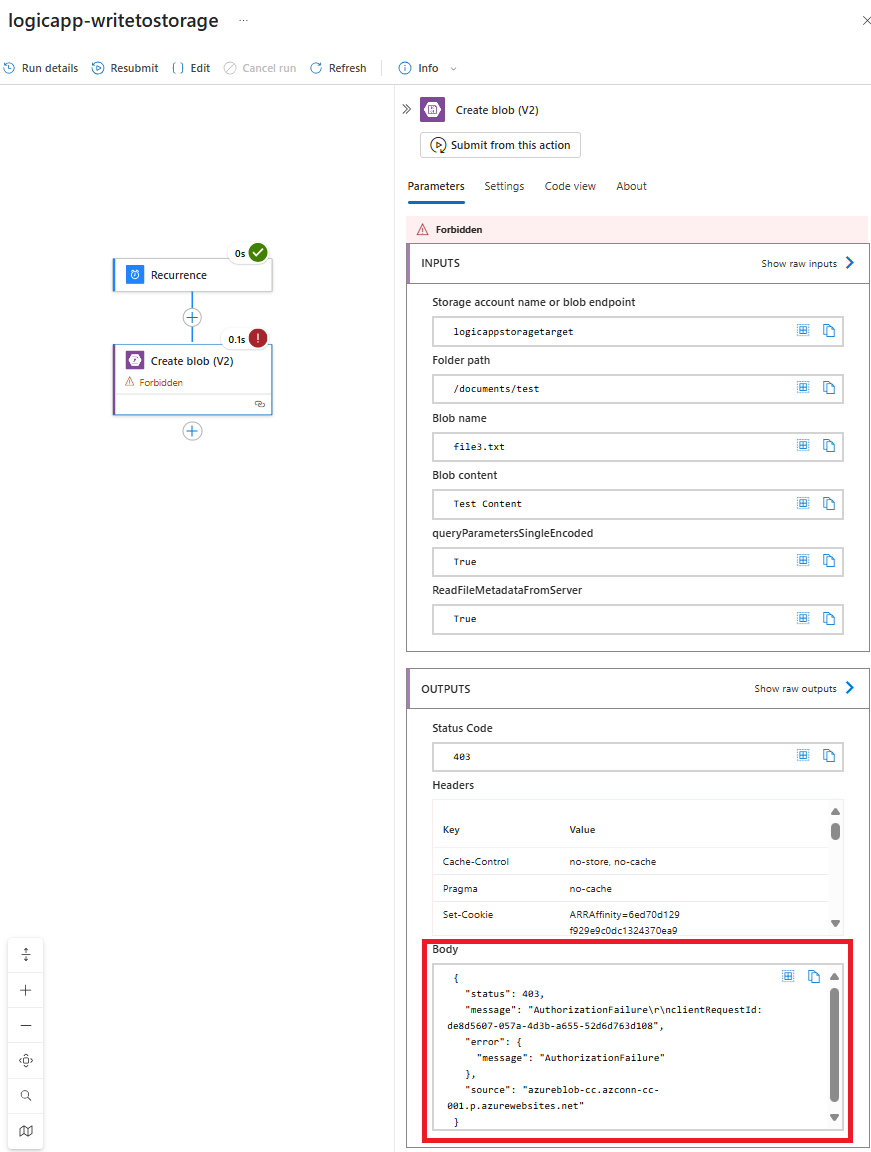The image size is (871, 1152).
Task: Copy the Blob name value icon
Action: click(828, 446)
